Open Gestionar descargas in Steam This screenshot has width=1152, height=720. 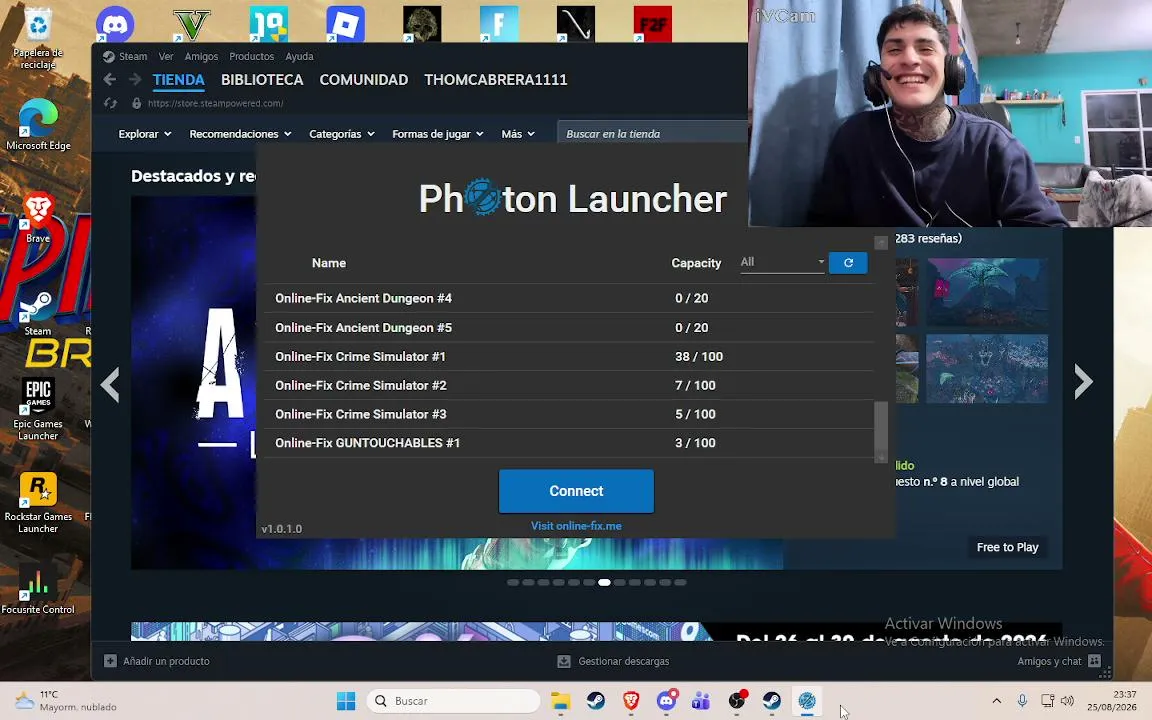613,661
